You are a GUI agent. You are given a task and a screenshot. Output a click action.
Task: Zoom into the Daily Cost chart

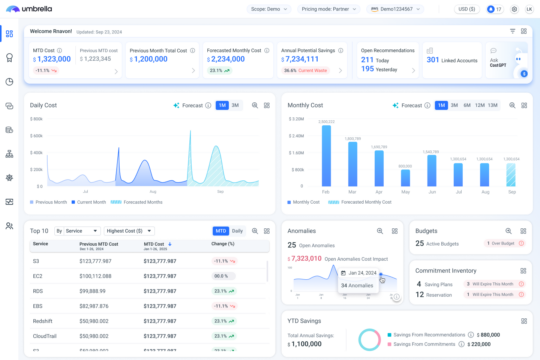click(255, 105)
